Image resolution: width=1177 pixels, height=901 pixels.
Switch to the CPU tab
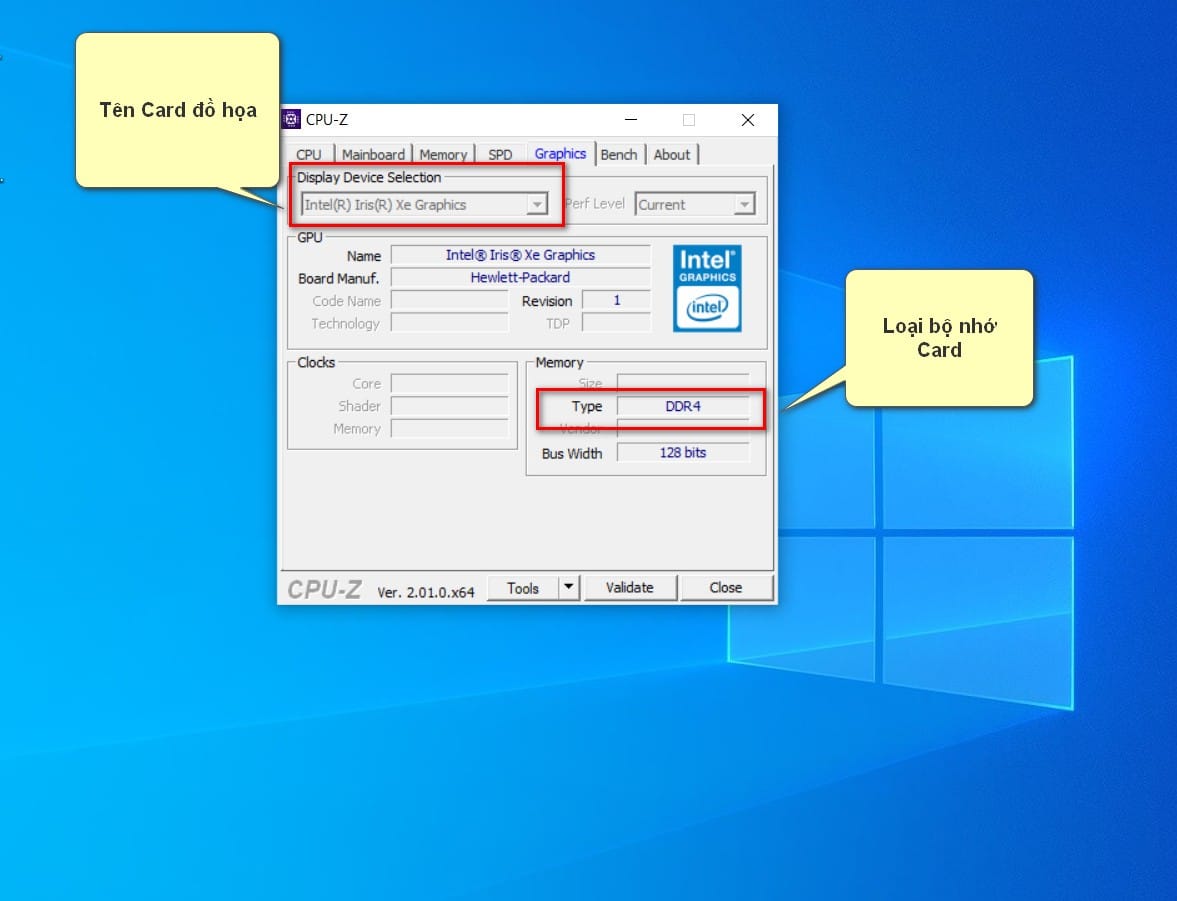[309, 155]
